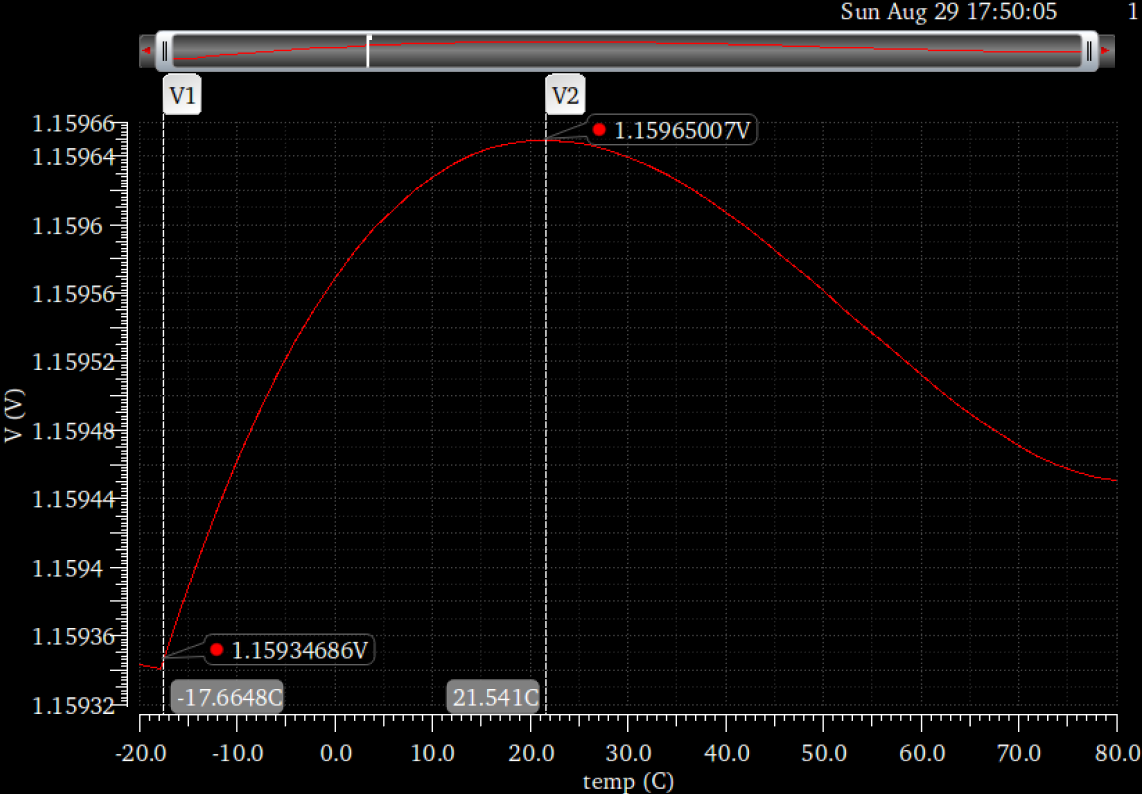Click the left scroll arrow of zoom bar
The image size is (1142, 794).
pos(146,51)
